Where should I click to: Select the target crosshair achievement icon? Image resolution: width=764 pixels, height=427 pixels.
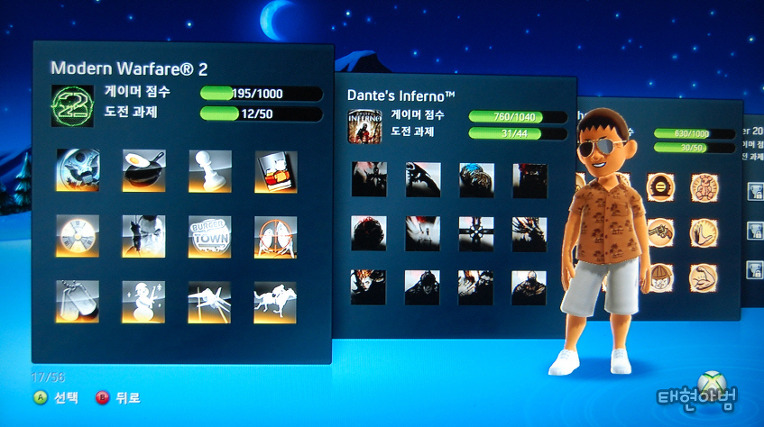click(275, 237)
